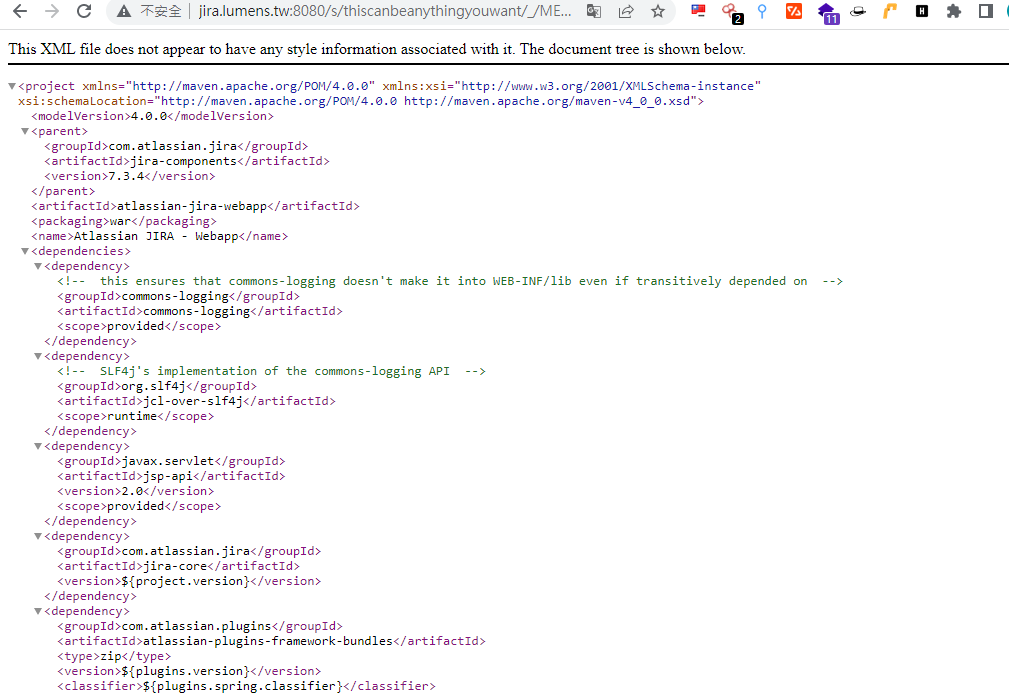Go back to the previous page

[20, 11]
